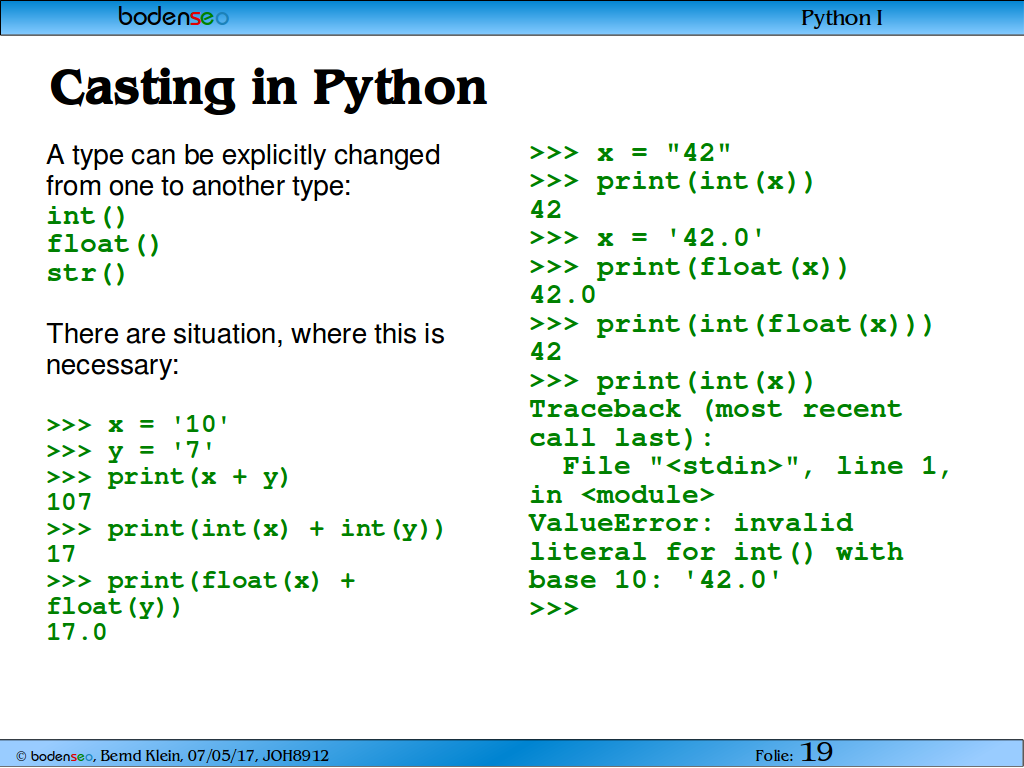
Task: Click the line 'call last):'
Action: pos(621,438)
